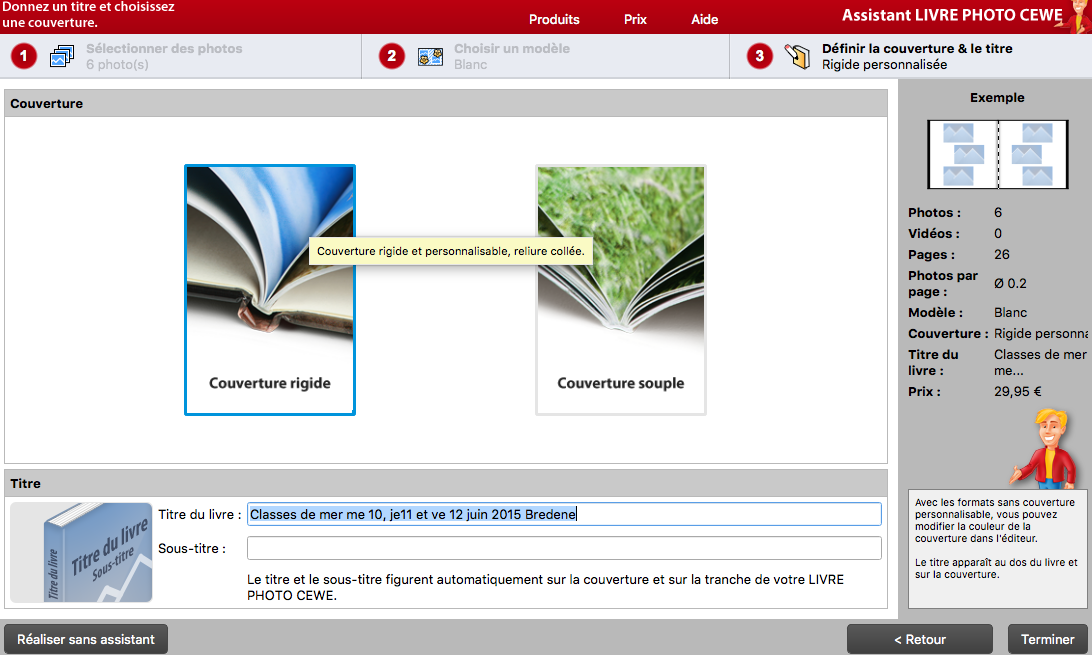Click into the Titre du livre field
This screenshot has height=655, width=1092.
[x=564, y=514]
